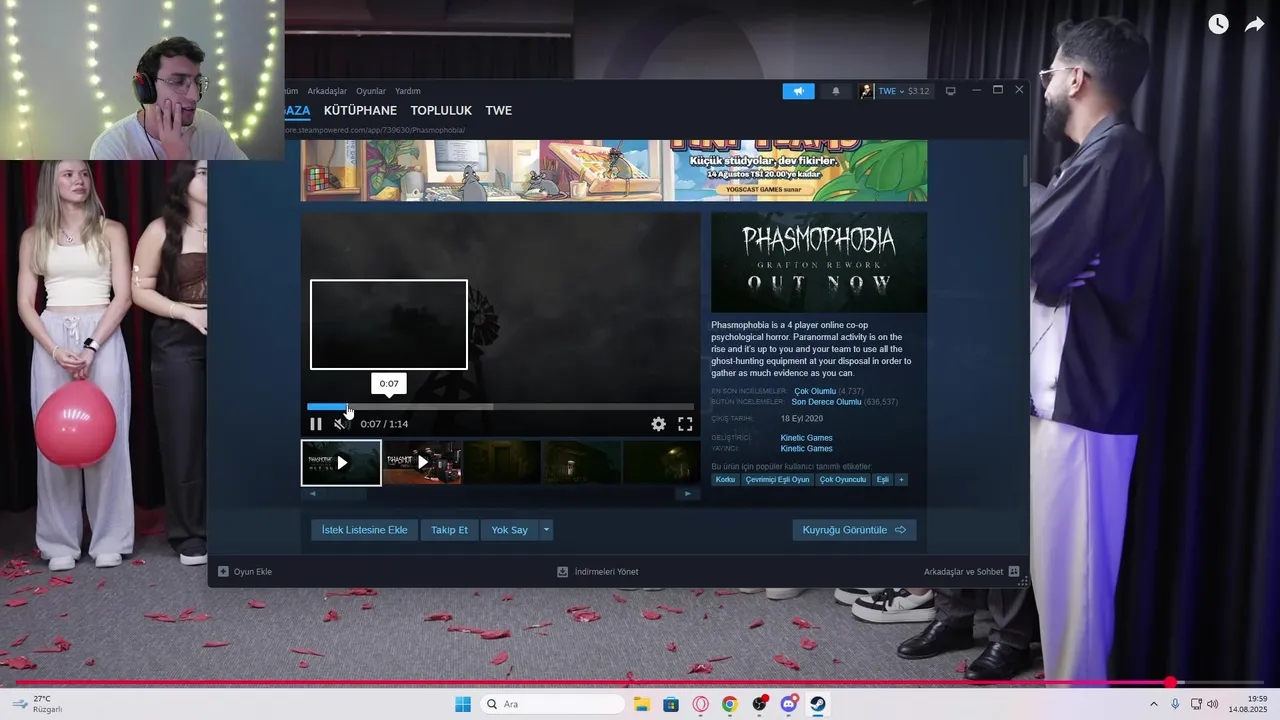Unmute the trailer using the speaker icon

(x=340, y=424)
